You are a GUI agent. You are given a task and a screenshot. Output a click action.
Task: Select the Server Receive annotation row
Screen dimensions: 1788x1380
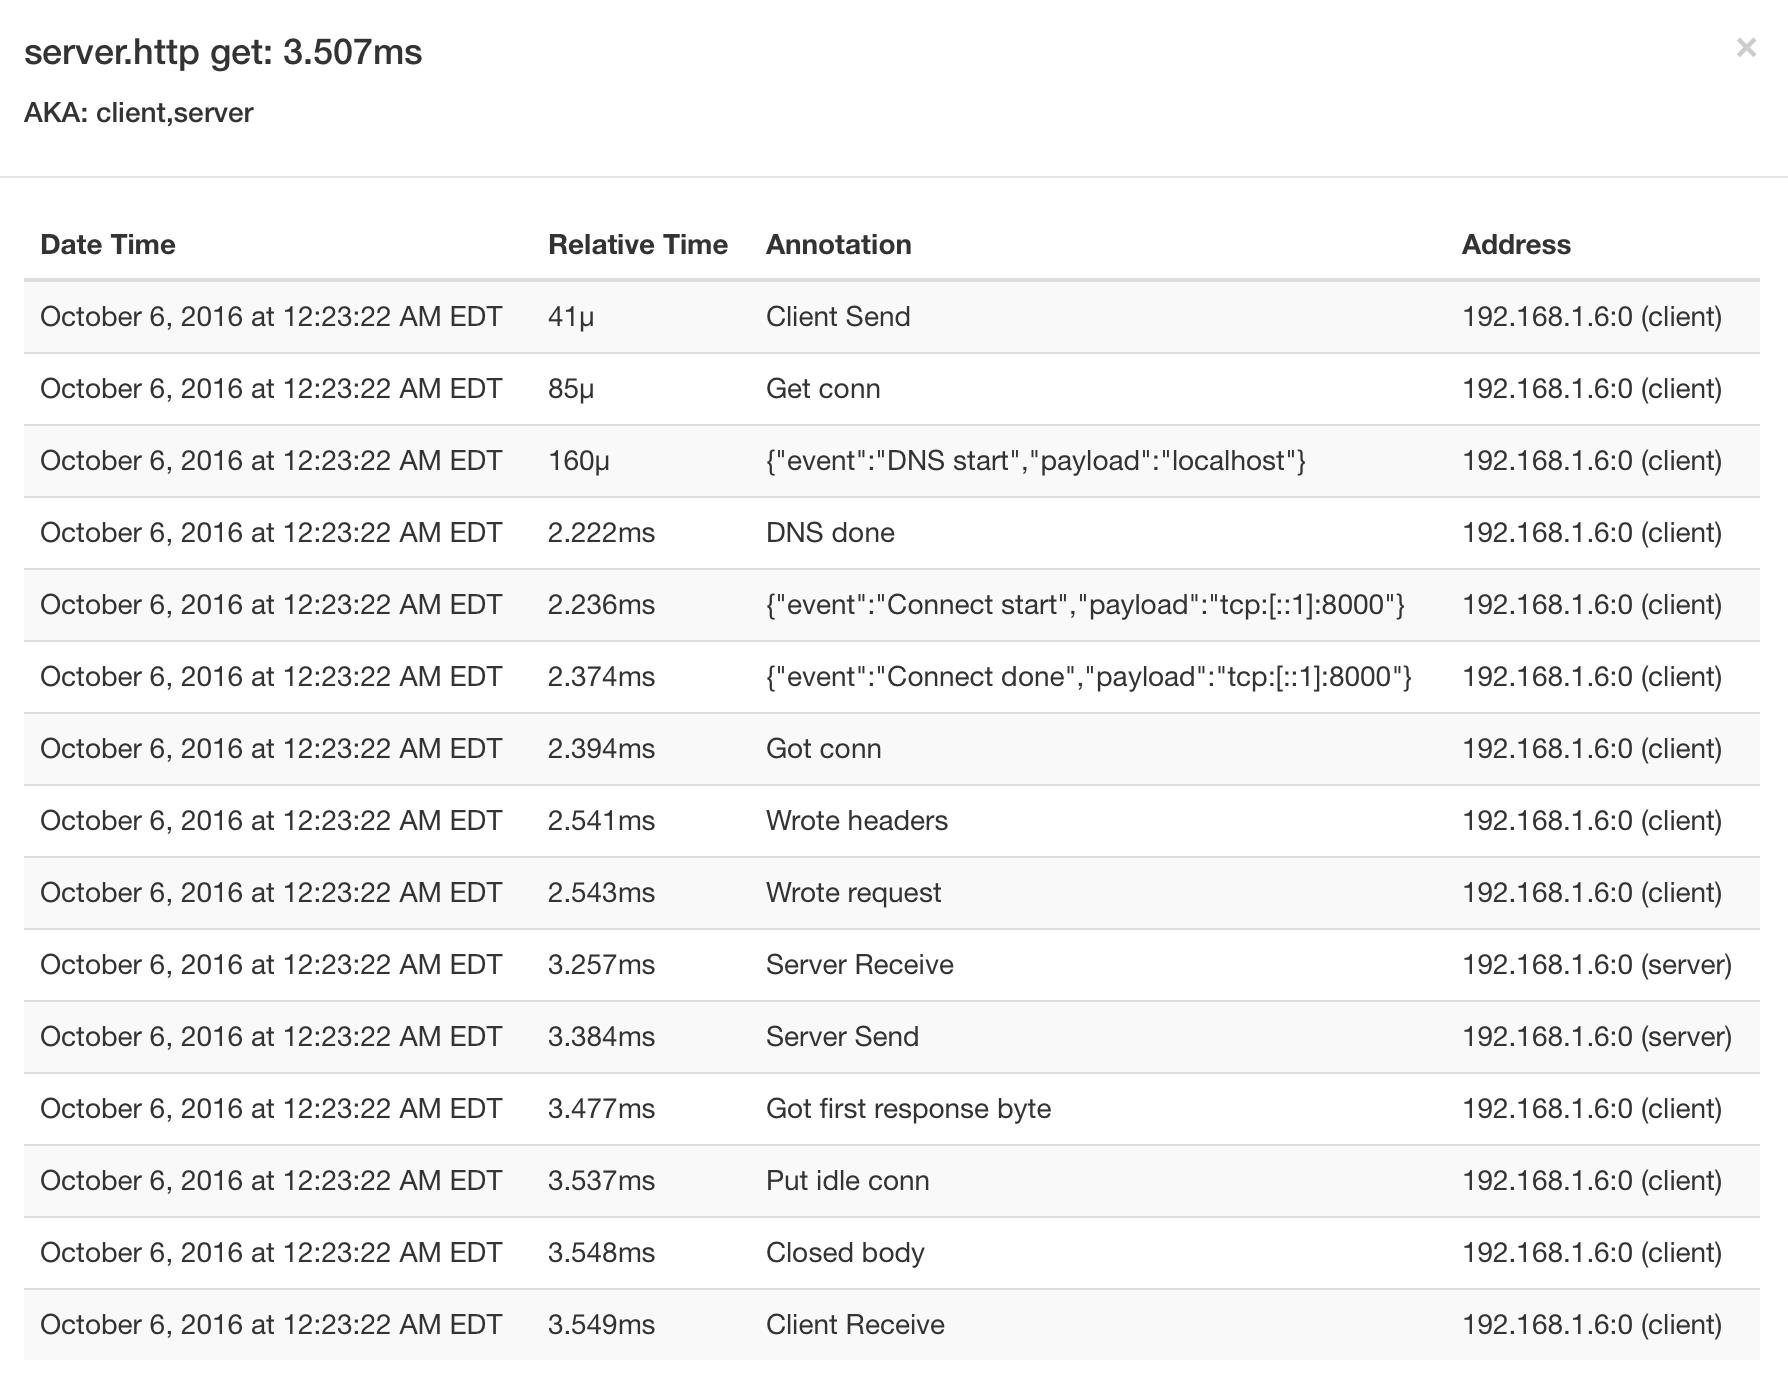click(x=859, y=964)
